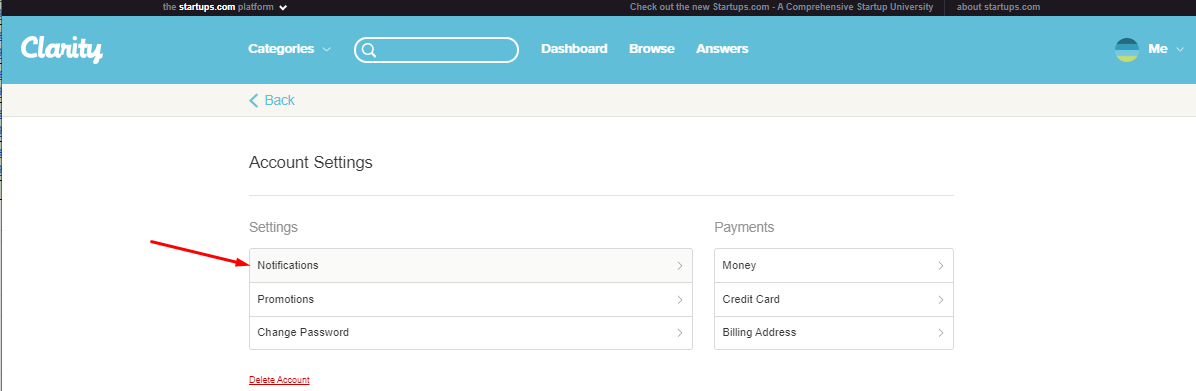This screenshot has height=391, width=1196.
Task: Click the chevron on the Change Password row
Action: click(x=680, y=333)
